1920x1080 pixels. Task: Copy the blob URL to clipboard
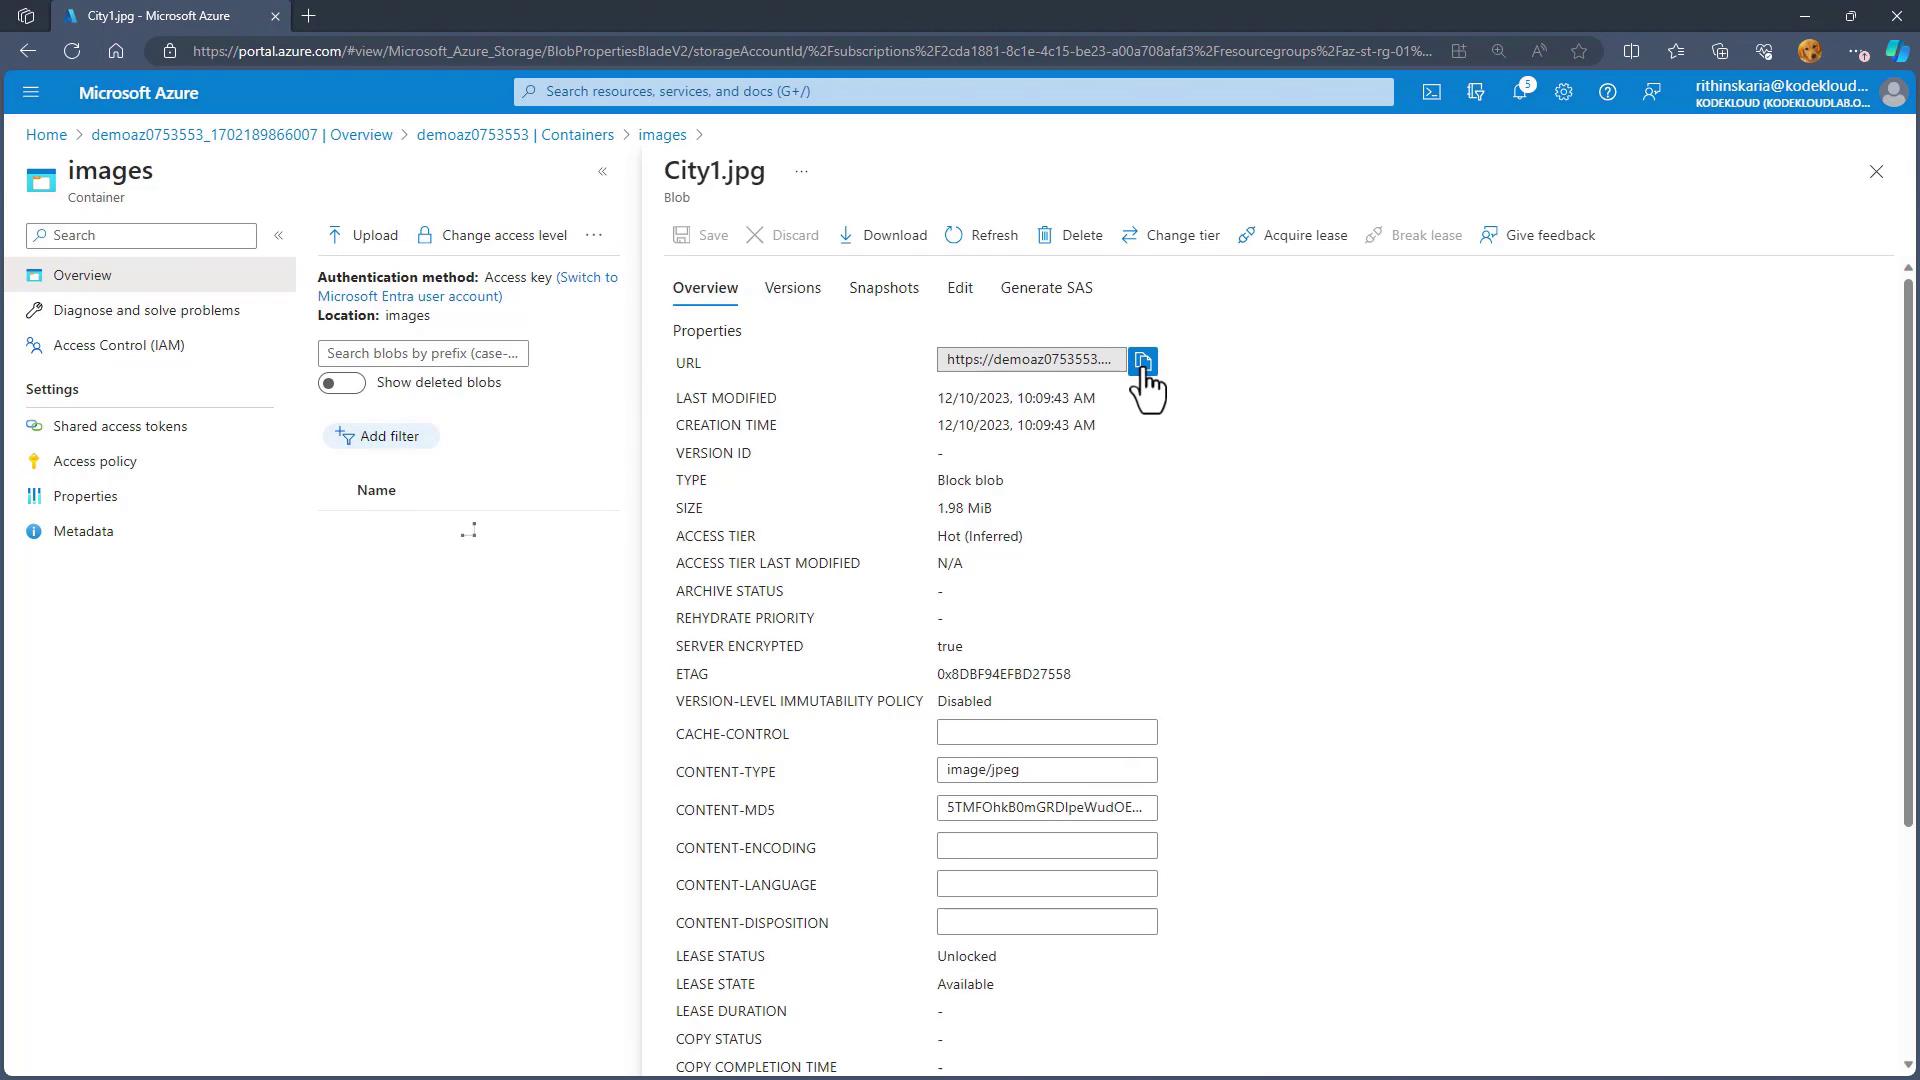tap(1142, 360)
